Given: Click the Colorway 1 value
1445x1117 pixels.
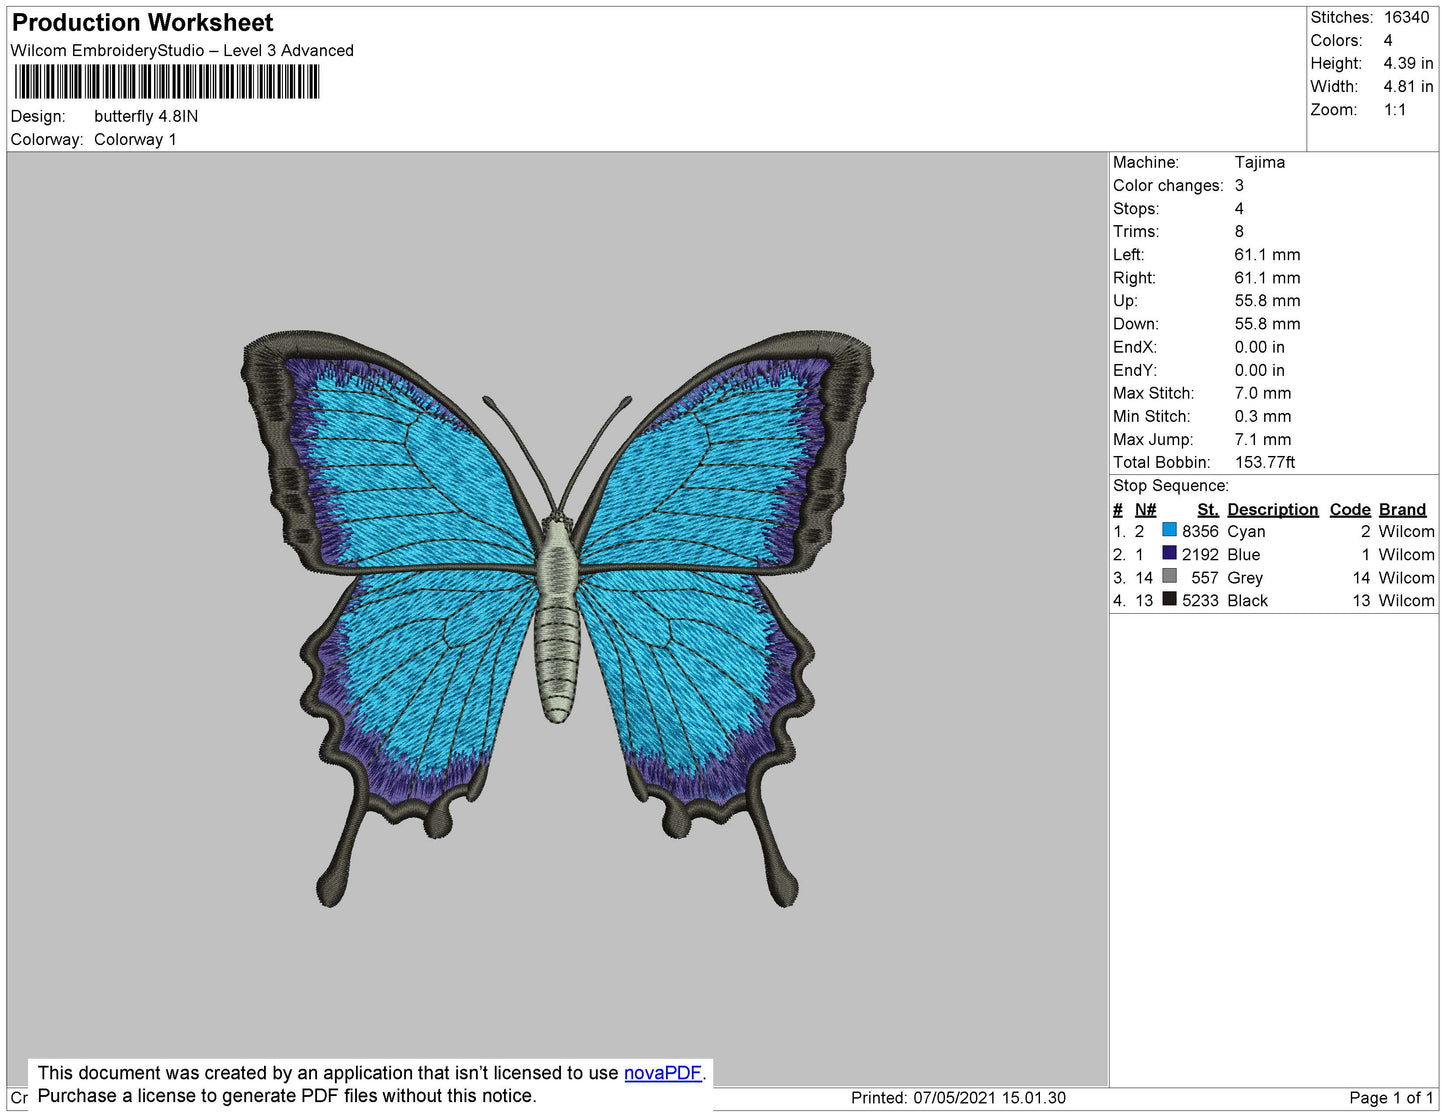Looking at the screenshot, I should (135, 139).
